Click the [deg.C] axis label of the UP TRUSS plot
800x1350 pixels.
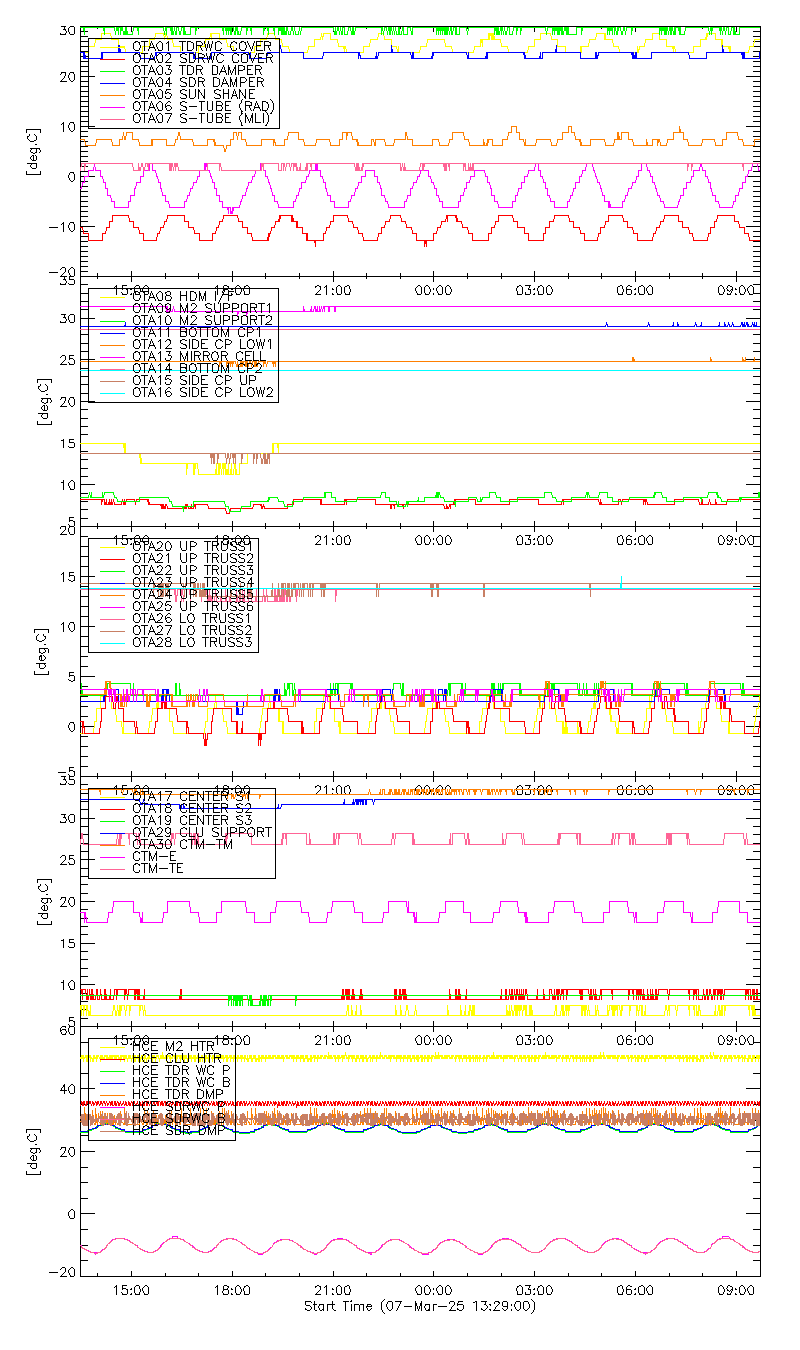(x=41, y=649)
